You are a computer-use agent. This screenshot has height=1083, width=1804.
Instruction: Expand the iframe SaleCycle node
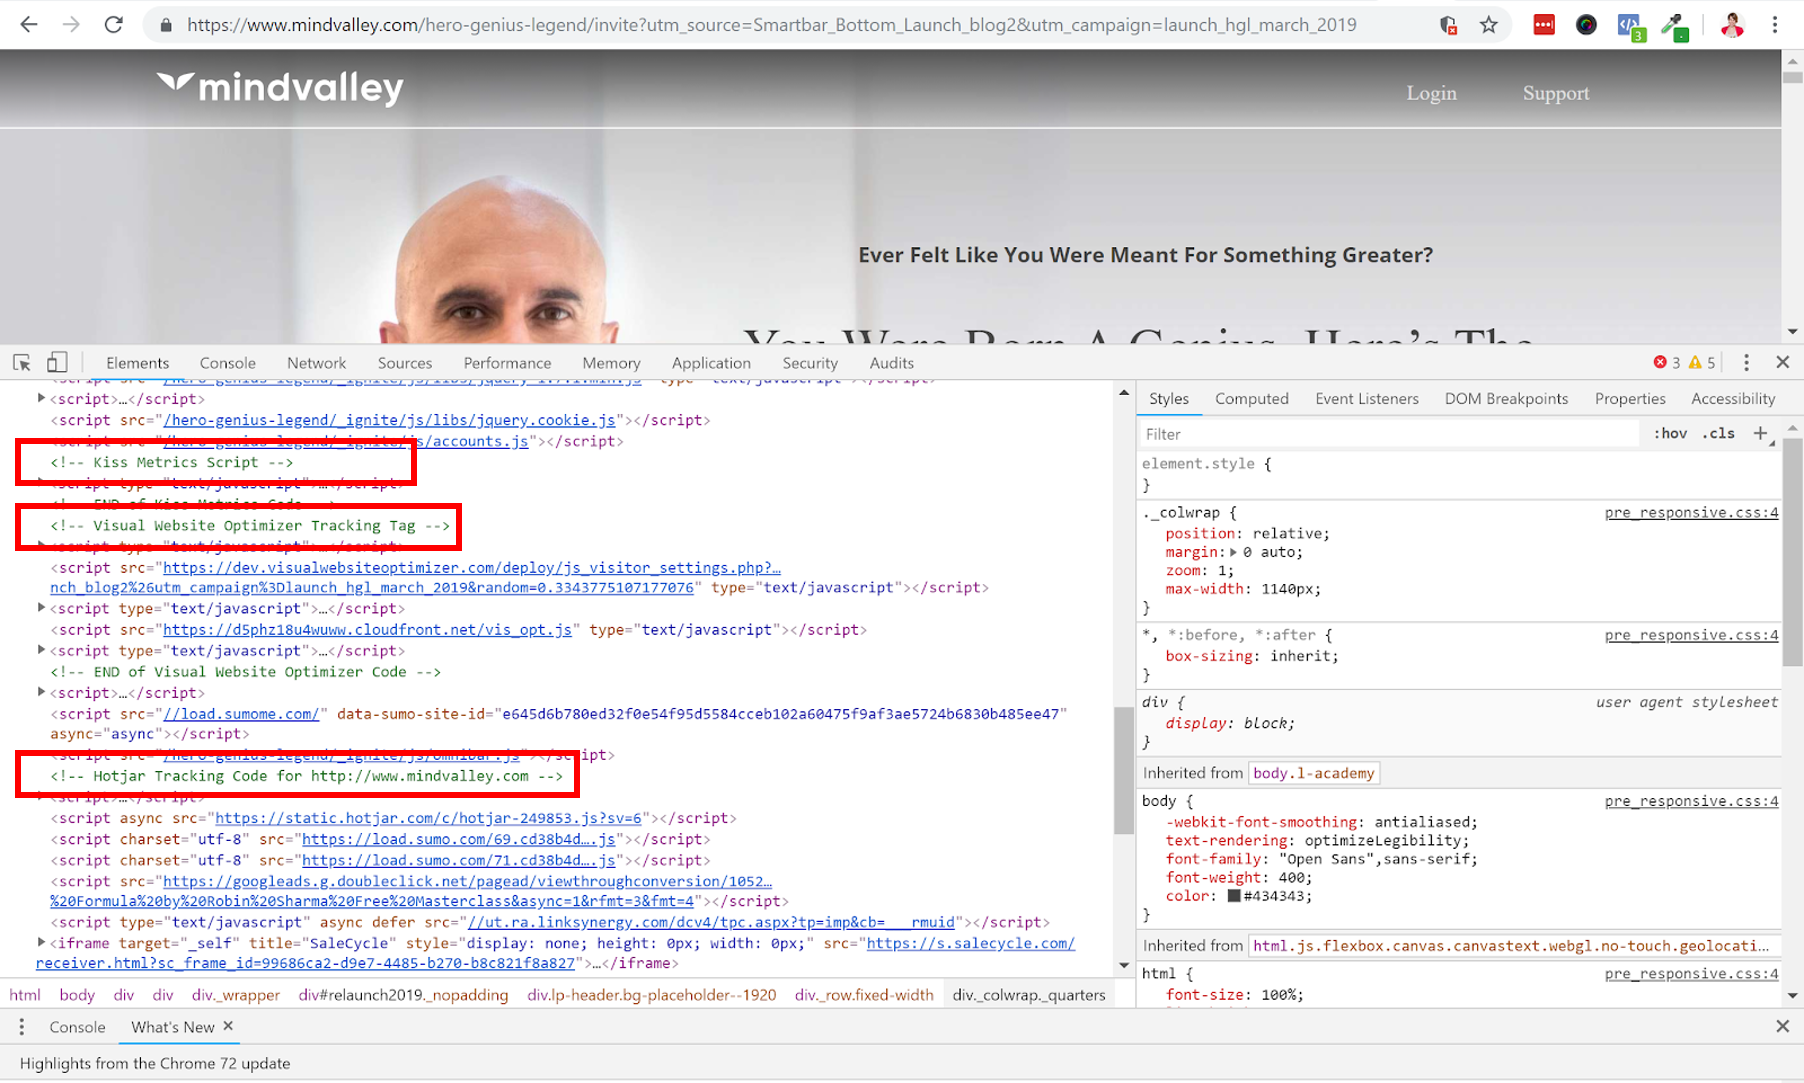coord(41,942)
